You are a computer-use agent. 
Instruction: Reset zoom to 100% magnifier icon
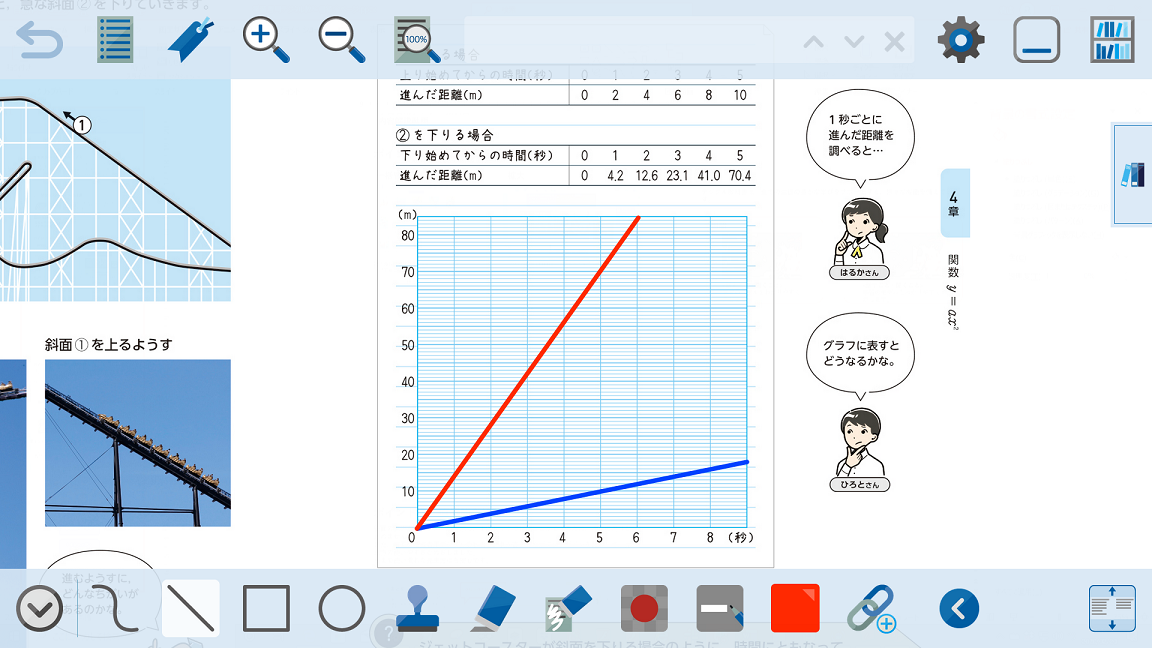point(417,40)
